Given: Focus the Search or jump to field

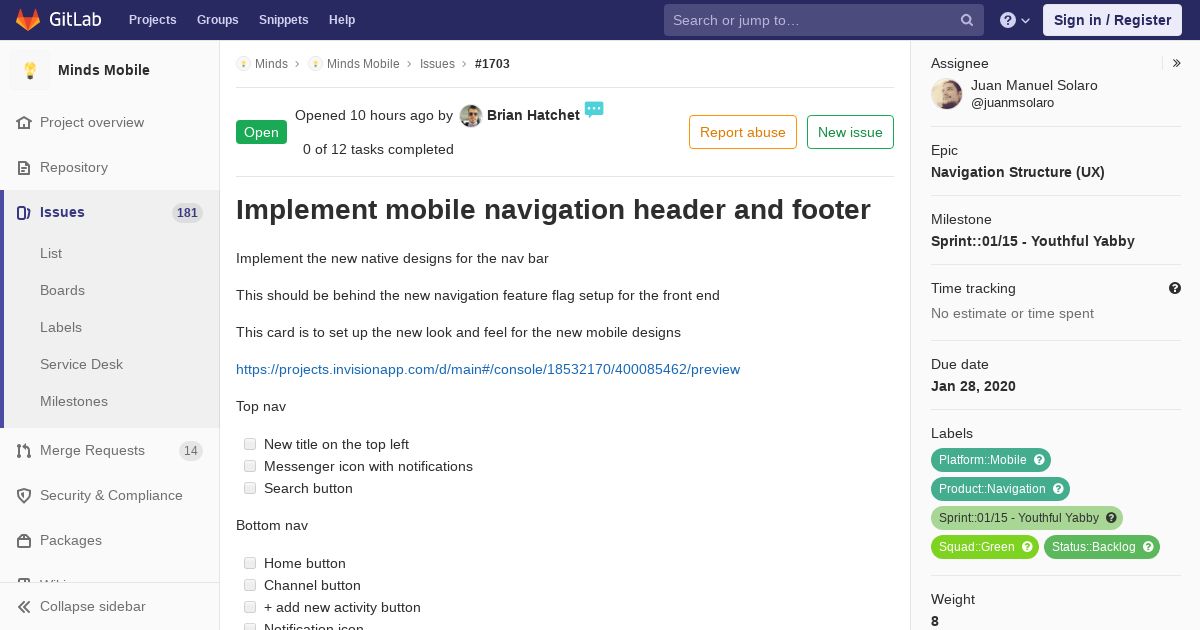Looking at the screenshot, I should tap(824, 20).
